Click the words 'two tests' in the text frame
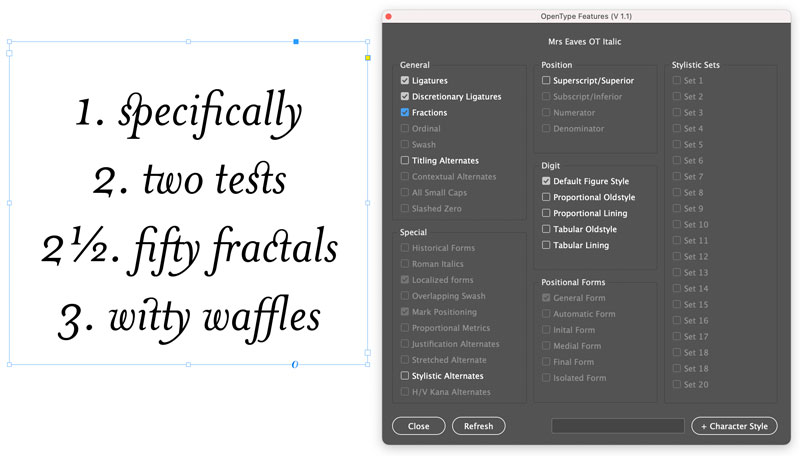The width and height of the screenshot is (800, 456). click(214, 180)
